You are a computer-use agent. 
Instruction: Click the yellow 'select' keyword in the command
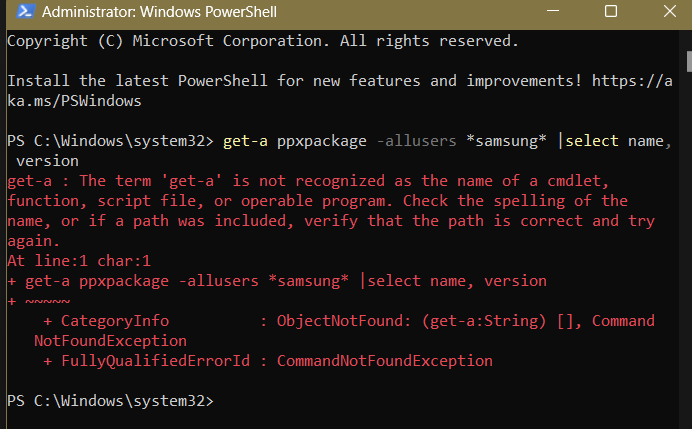click(x=592, y=141)
